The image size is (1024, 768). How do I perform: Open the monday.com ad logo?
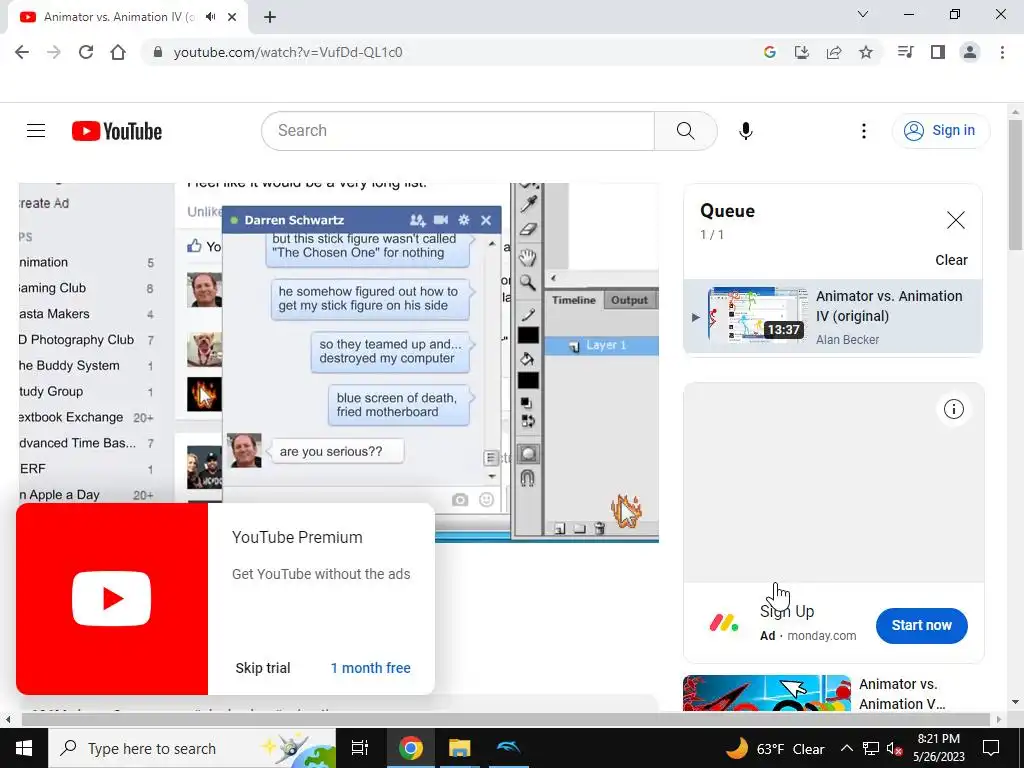pos(724,622)
